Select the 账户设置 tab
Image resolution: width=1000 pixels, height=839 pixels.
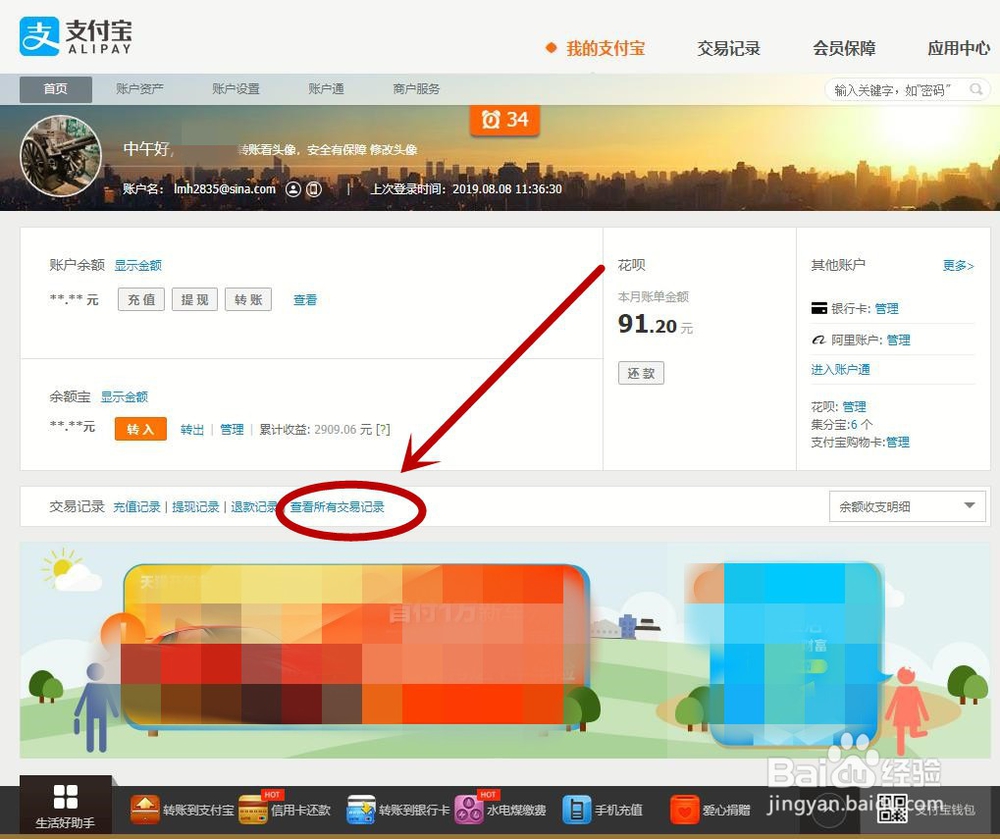coord(236,89)
